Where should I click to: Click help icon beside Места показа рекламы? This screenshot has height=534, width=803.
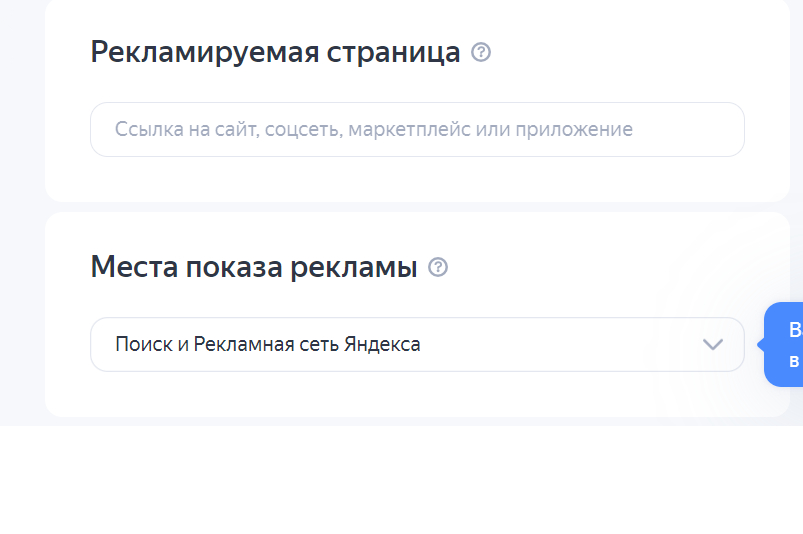coord(438,267)
